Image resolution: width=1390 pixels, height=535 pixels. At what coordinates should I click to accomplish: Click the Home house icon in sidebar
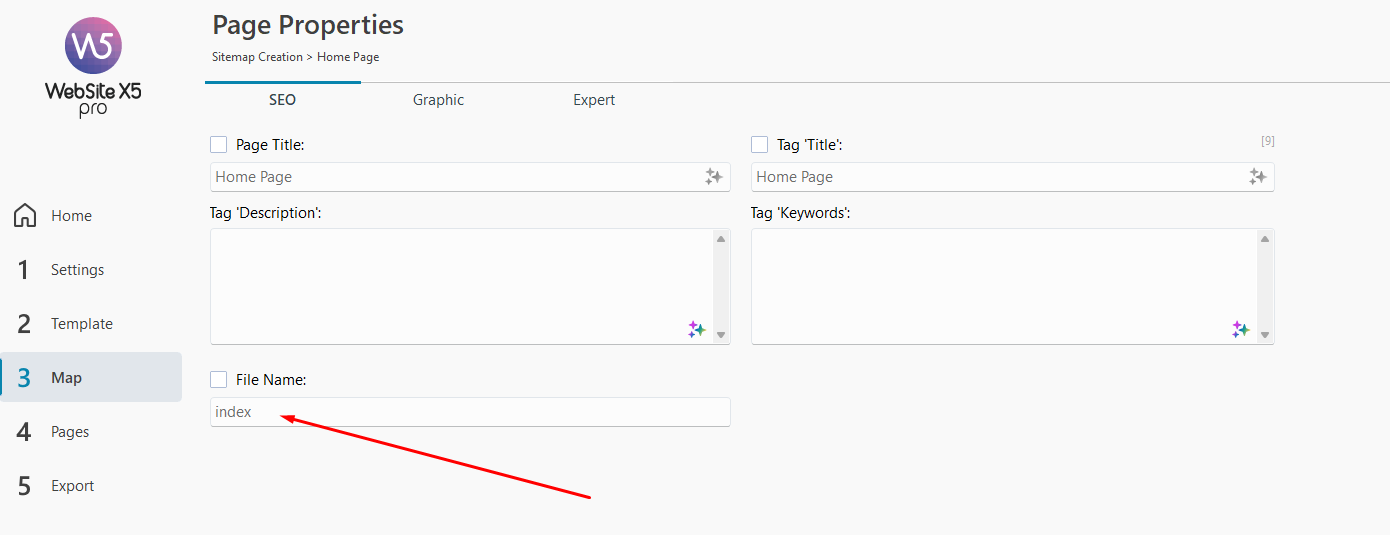tap(26, 216)
